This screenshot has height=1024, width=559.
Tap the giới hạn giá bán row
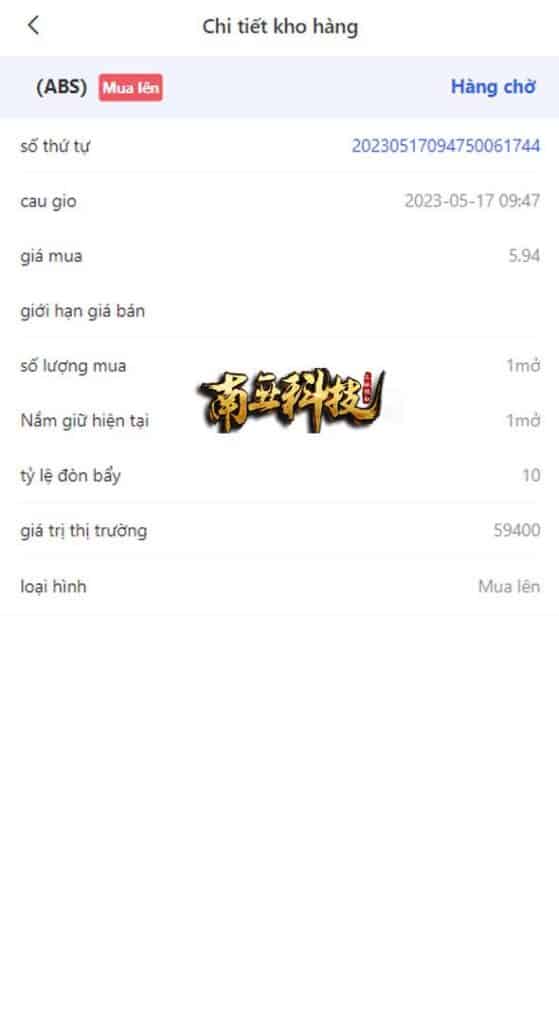(280, 311)
